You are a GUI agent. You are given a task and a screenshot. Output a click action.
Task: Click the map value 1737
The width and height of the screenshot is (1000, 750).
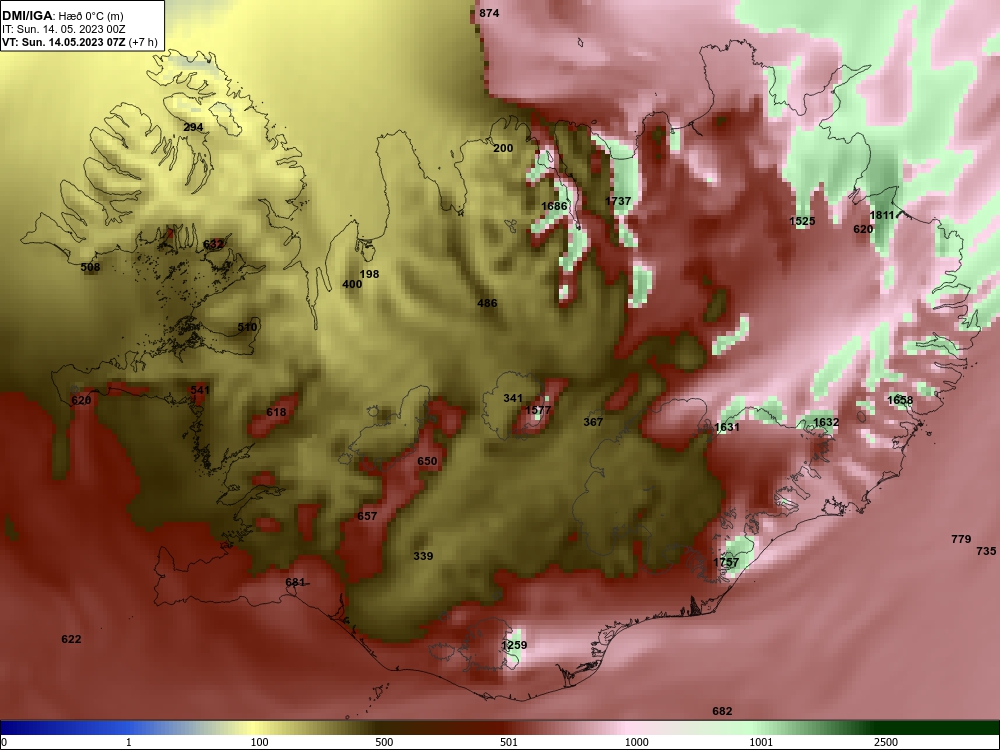pyautogui.click(x=618, y=201)
